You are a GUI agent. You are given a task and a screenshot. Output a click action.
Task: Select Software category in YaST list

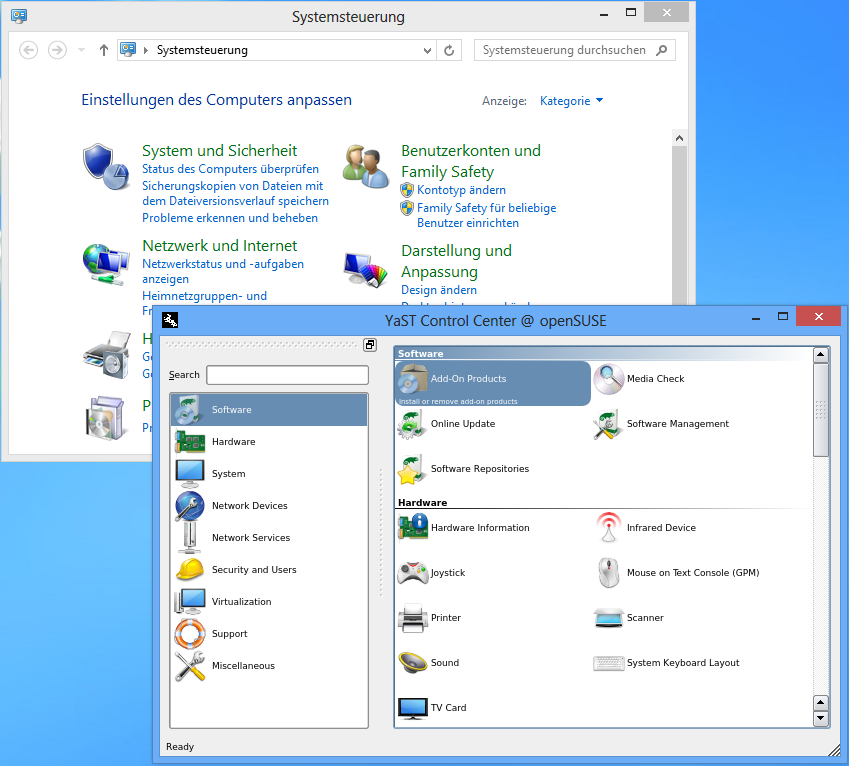point(269,410)
